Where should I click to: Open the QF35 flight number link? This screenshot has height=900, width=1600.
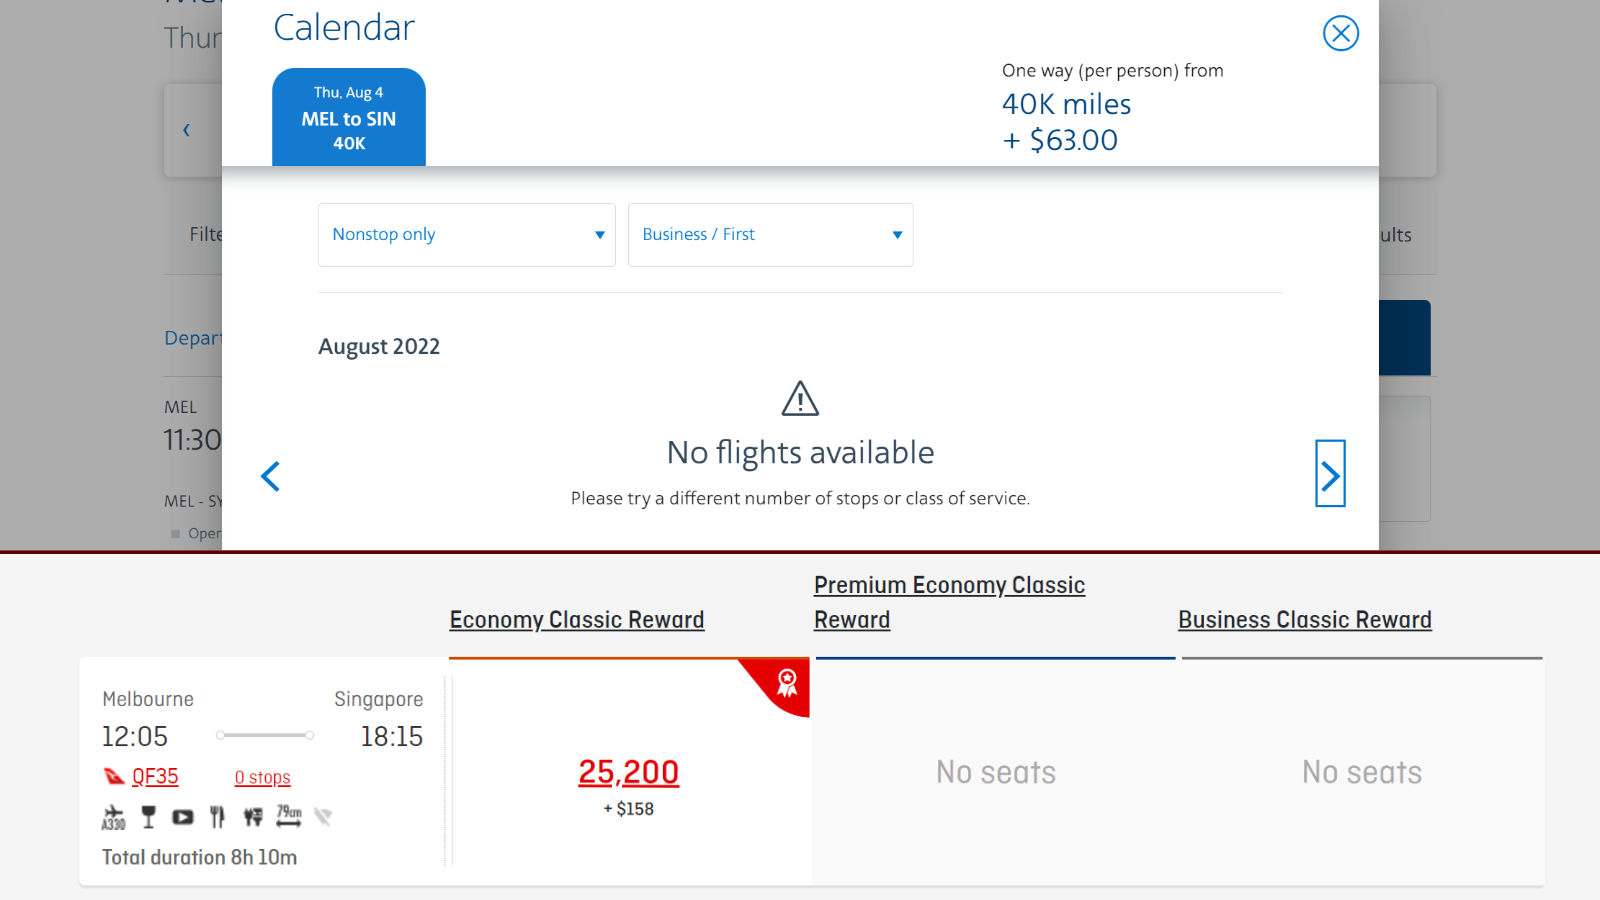pos(155,777)
